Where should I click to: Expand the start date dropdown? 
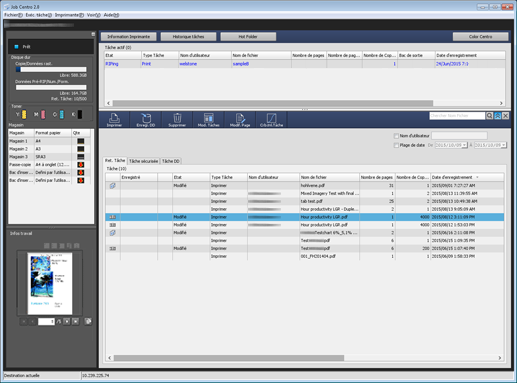tap(464, 145)
